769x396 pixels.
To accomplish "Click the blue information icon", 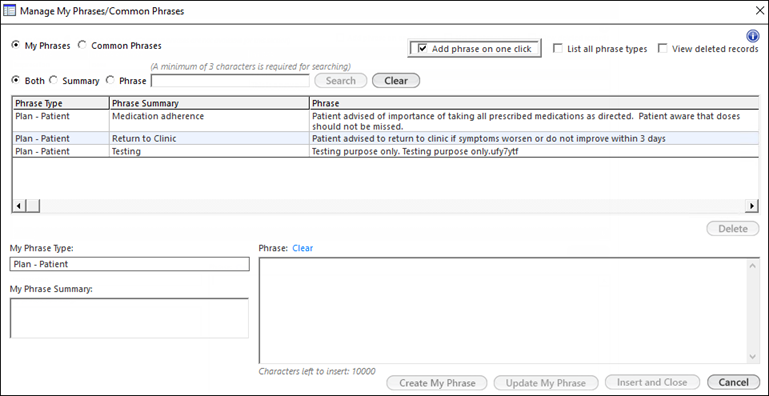I will click(x=752, y=36).
